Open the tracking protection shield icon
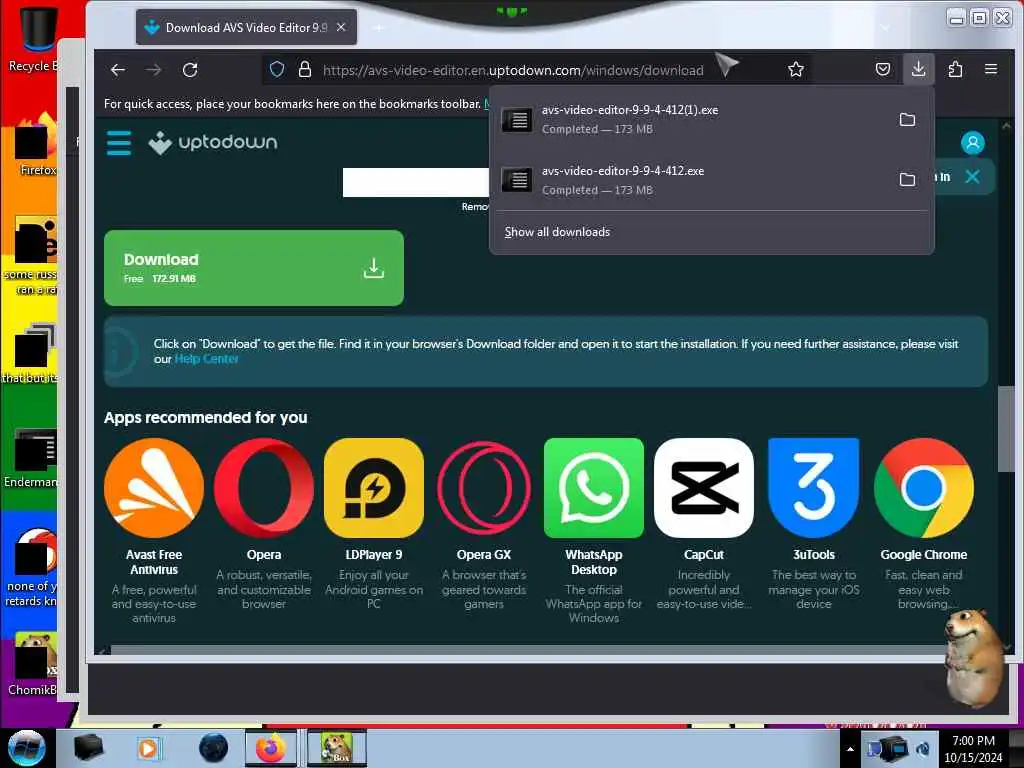1024x768 pixels. [x=277, y=69]
